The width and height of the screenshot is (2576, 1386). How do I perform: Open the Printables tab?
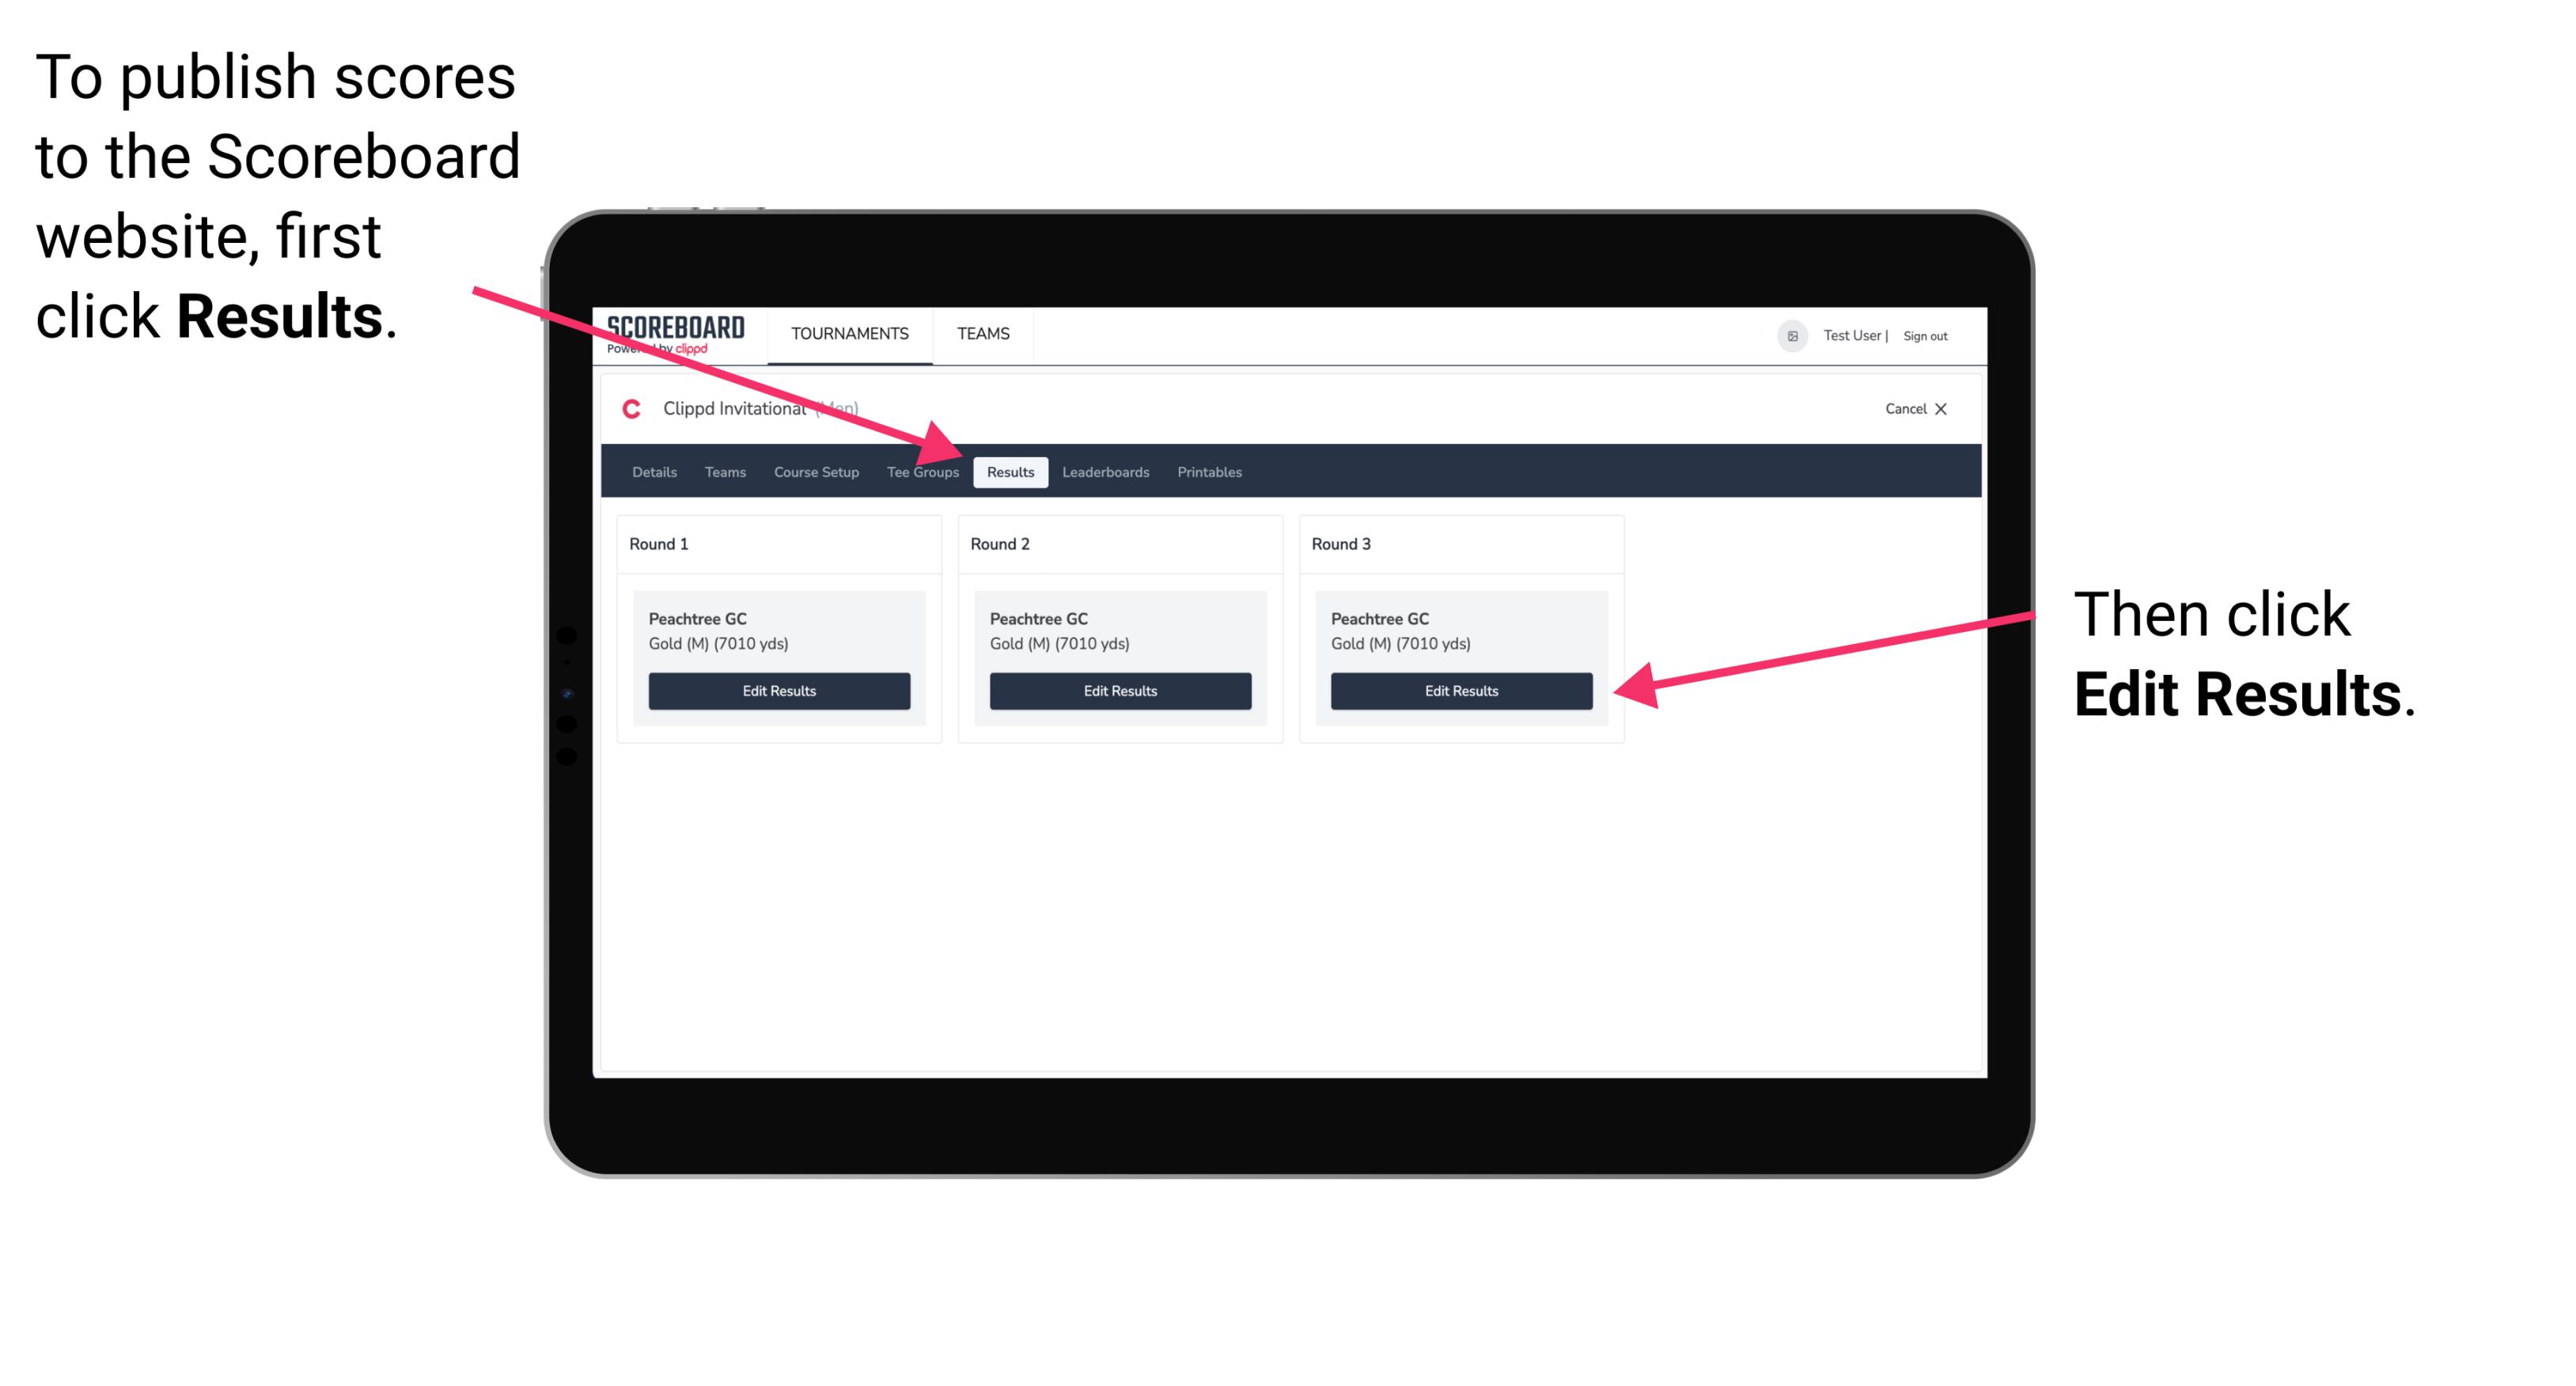click(x=1207, y=471)
